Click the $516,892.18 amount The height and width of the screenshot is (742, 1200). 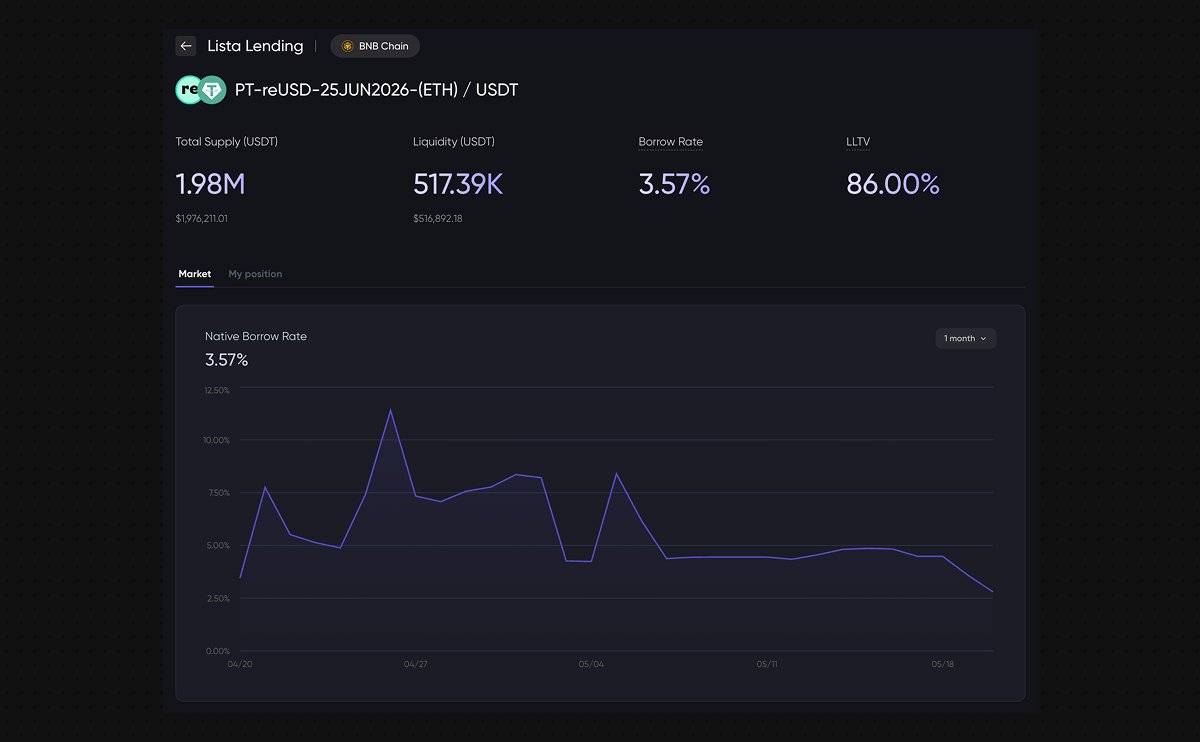[438, 218]
